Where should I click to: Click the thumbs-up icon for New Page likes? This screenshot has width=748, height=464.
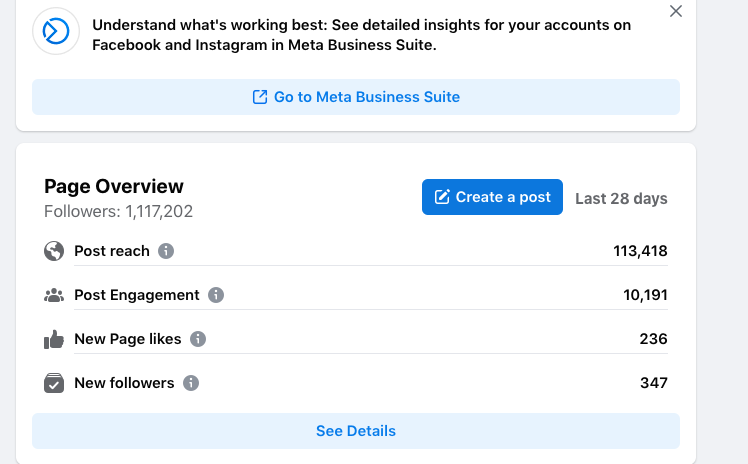tap(54, 339)
